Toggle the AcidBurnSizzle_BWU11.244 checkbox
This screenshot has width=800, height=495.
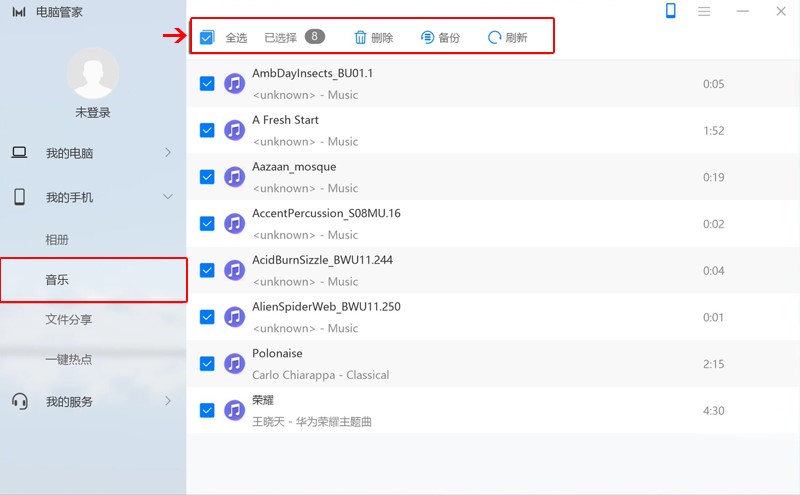[x=207, y=270]
